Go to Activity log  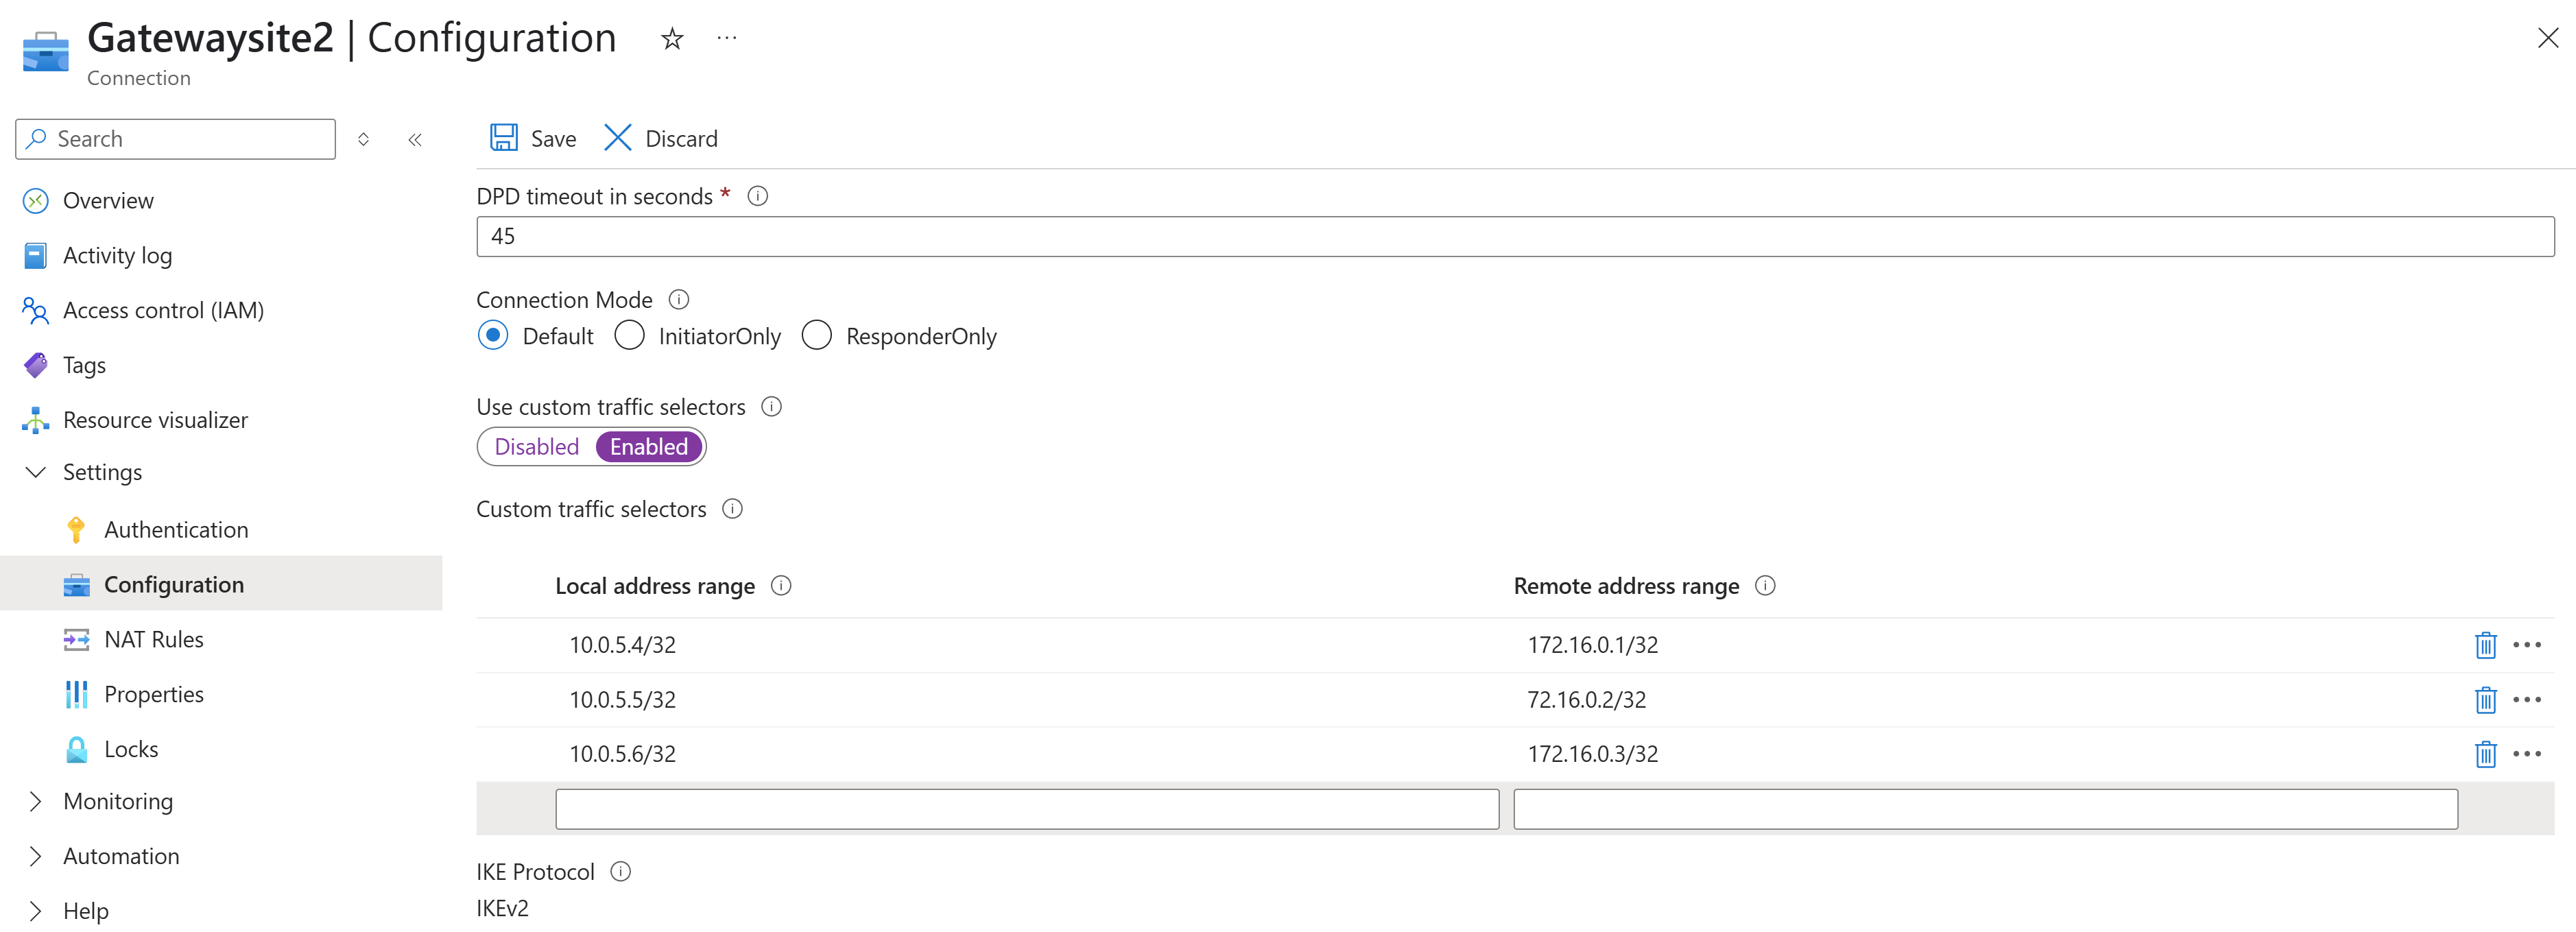[x=117, y=256]
